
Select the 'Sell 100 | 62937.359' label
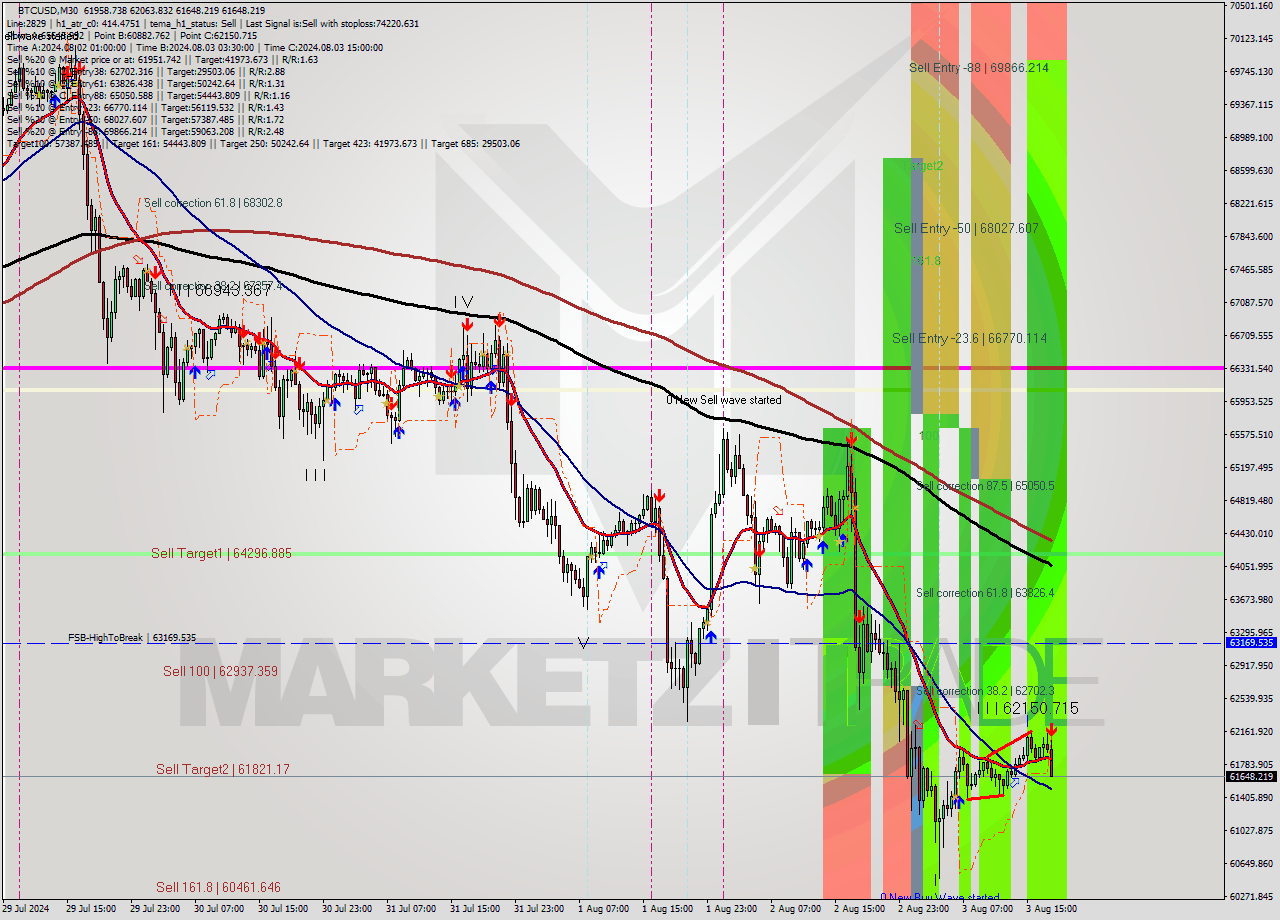[220, 672]
